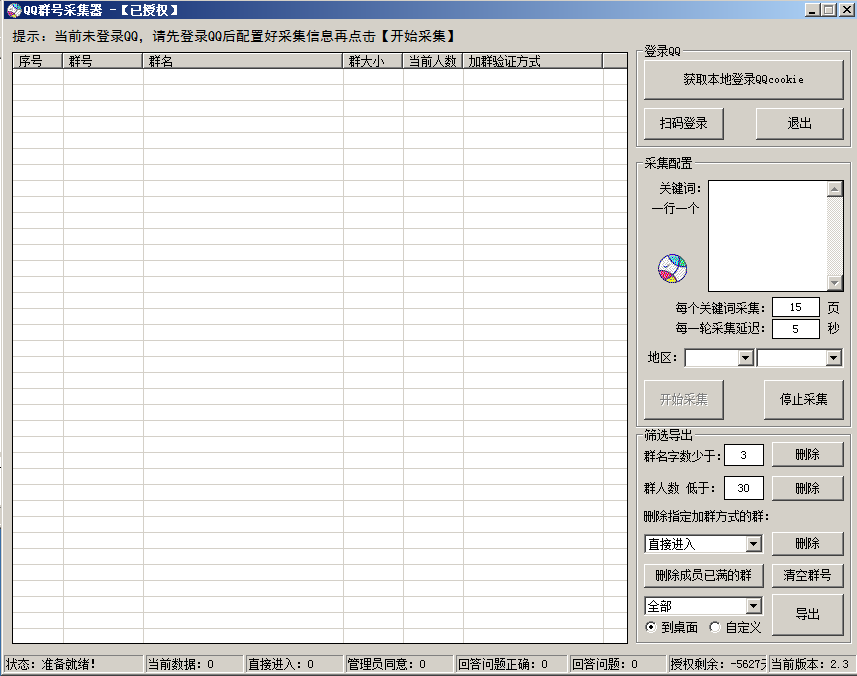Click the 群名字数少于 value field

pos(743,455)
